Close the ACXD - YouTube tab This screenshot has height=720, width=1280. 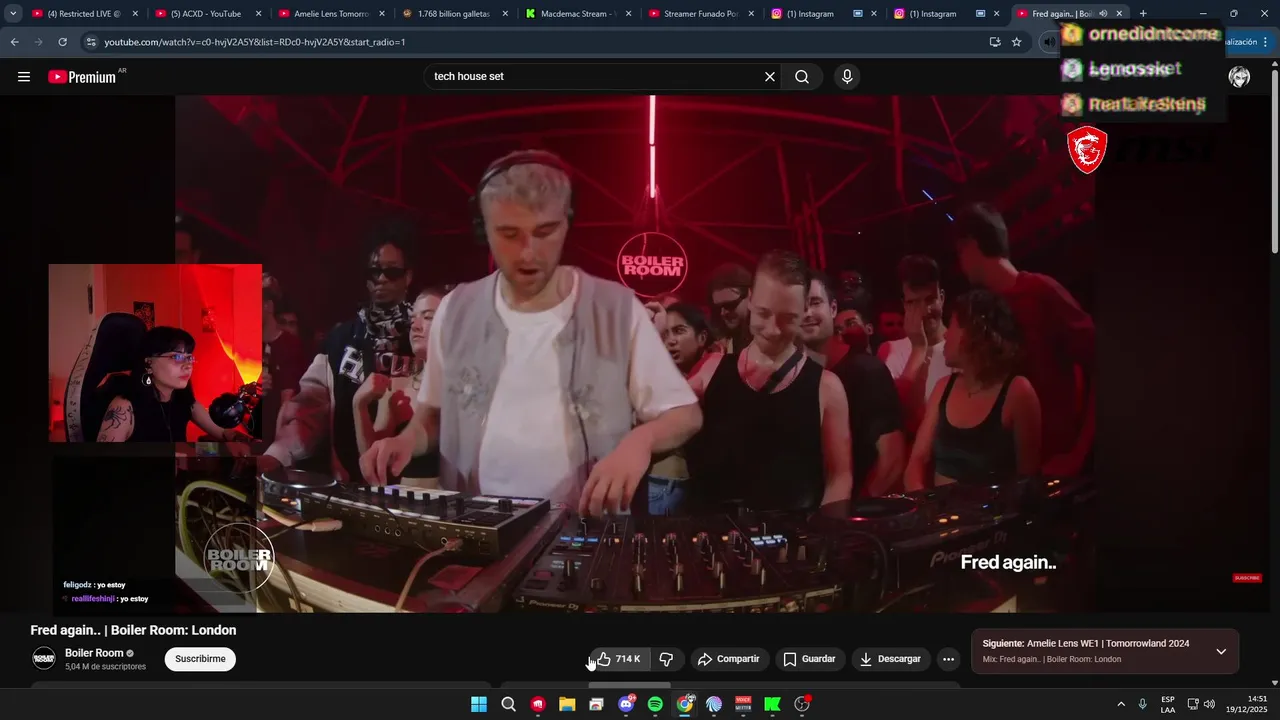click(x=258, y=14)
